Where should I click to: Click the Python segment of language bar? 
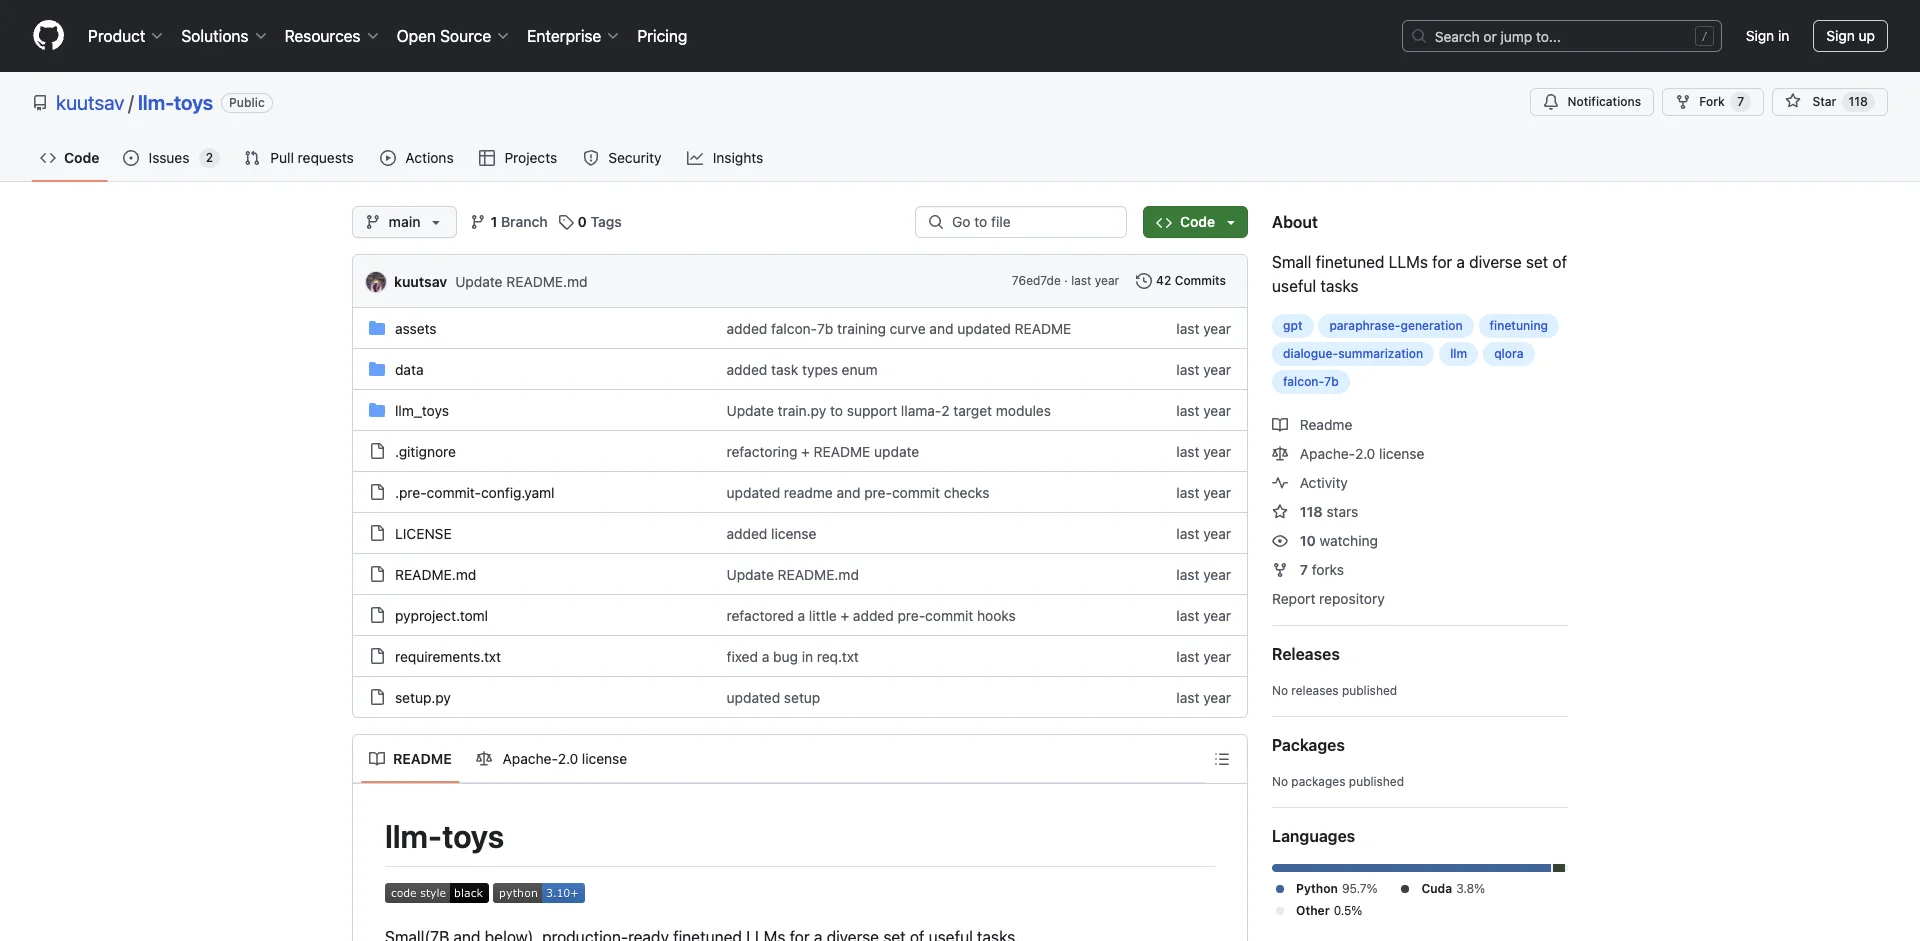(1411, 868)
